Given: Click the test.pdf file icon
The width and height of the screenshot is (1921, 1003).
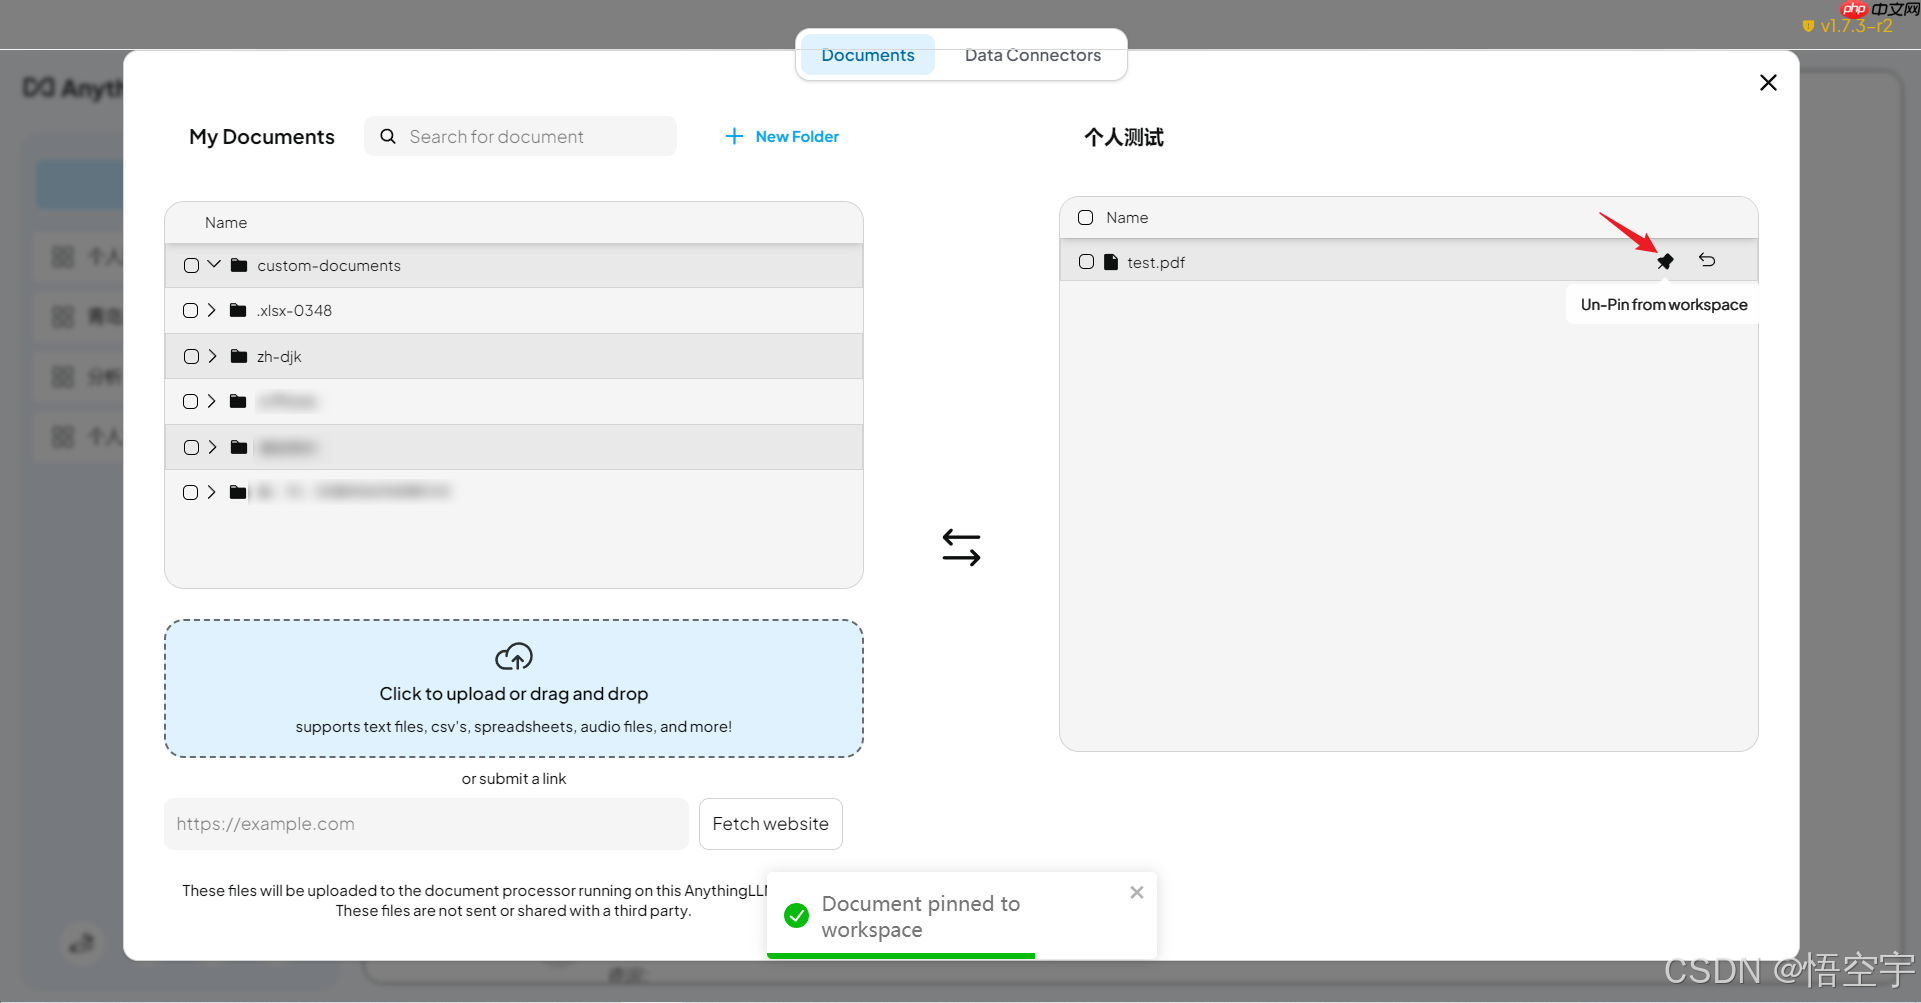Looking at the screenshot, I should tap(1111, 262).
